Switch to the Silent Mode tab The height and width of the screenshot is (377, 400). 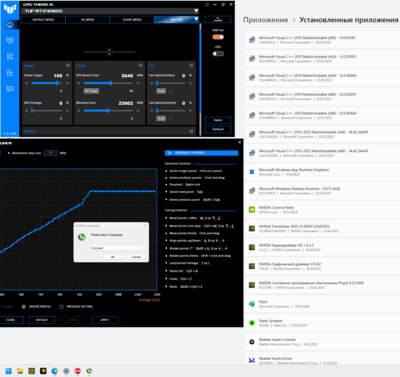click(x=132, y=20)
